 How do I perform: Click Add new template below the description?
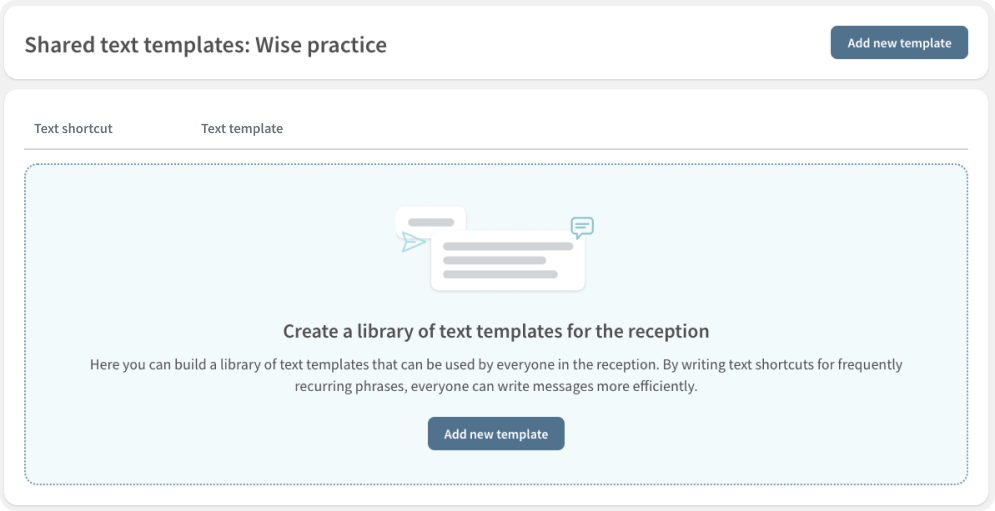tap(496, 434)
